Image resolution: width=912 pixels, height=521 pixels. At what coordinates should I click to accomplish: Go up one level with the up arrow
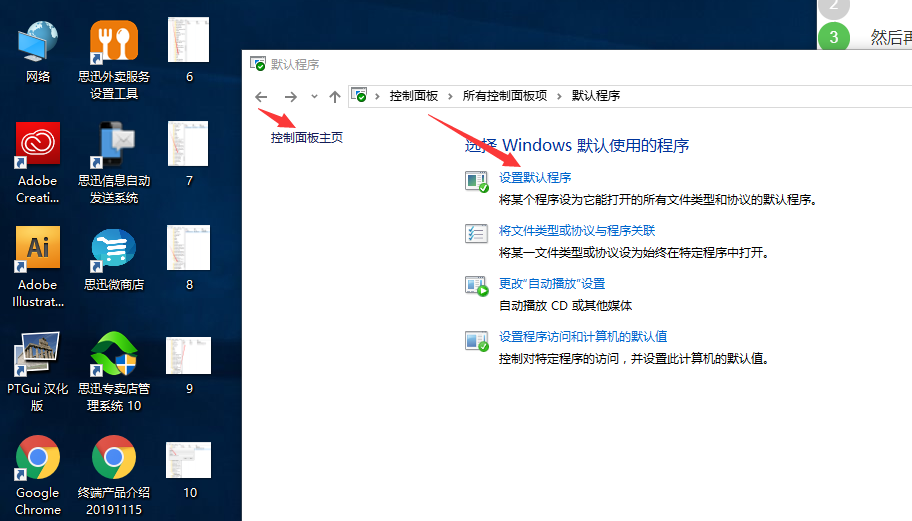pos(334,97)
